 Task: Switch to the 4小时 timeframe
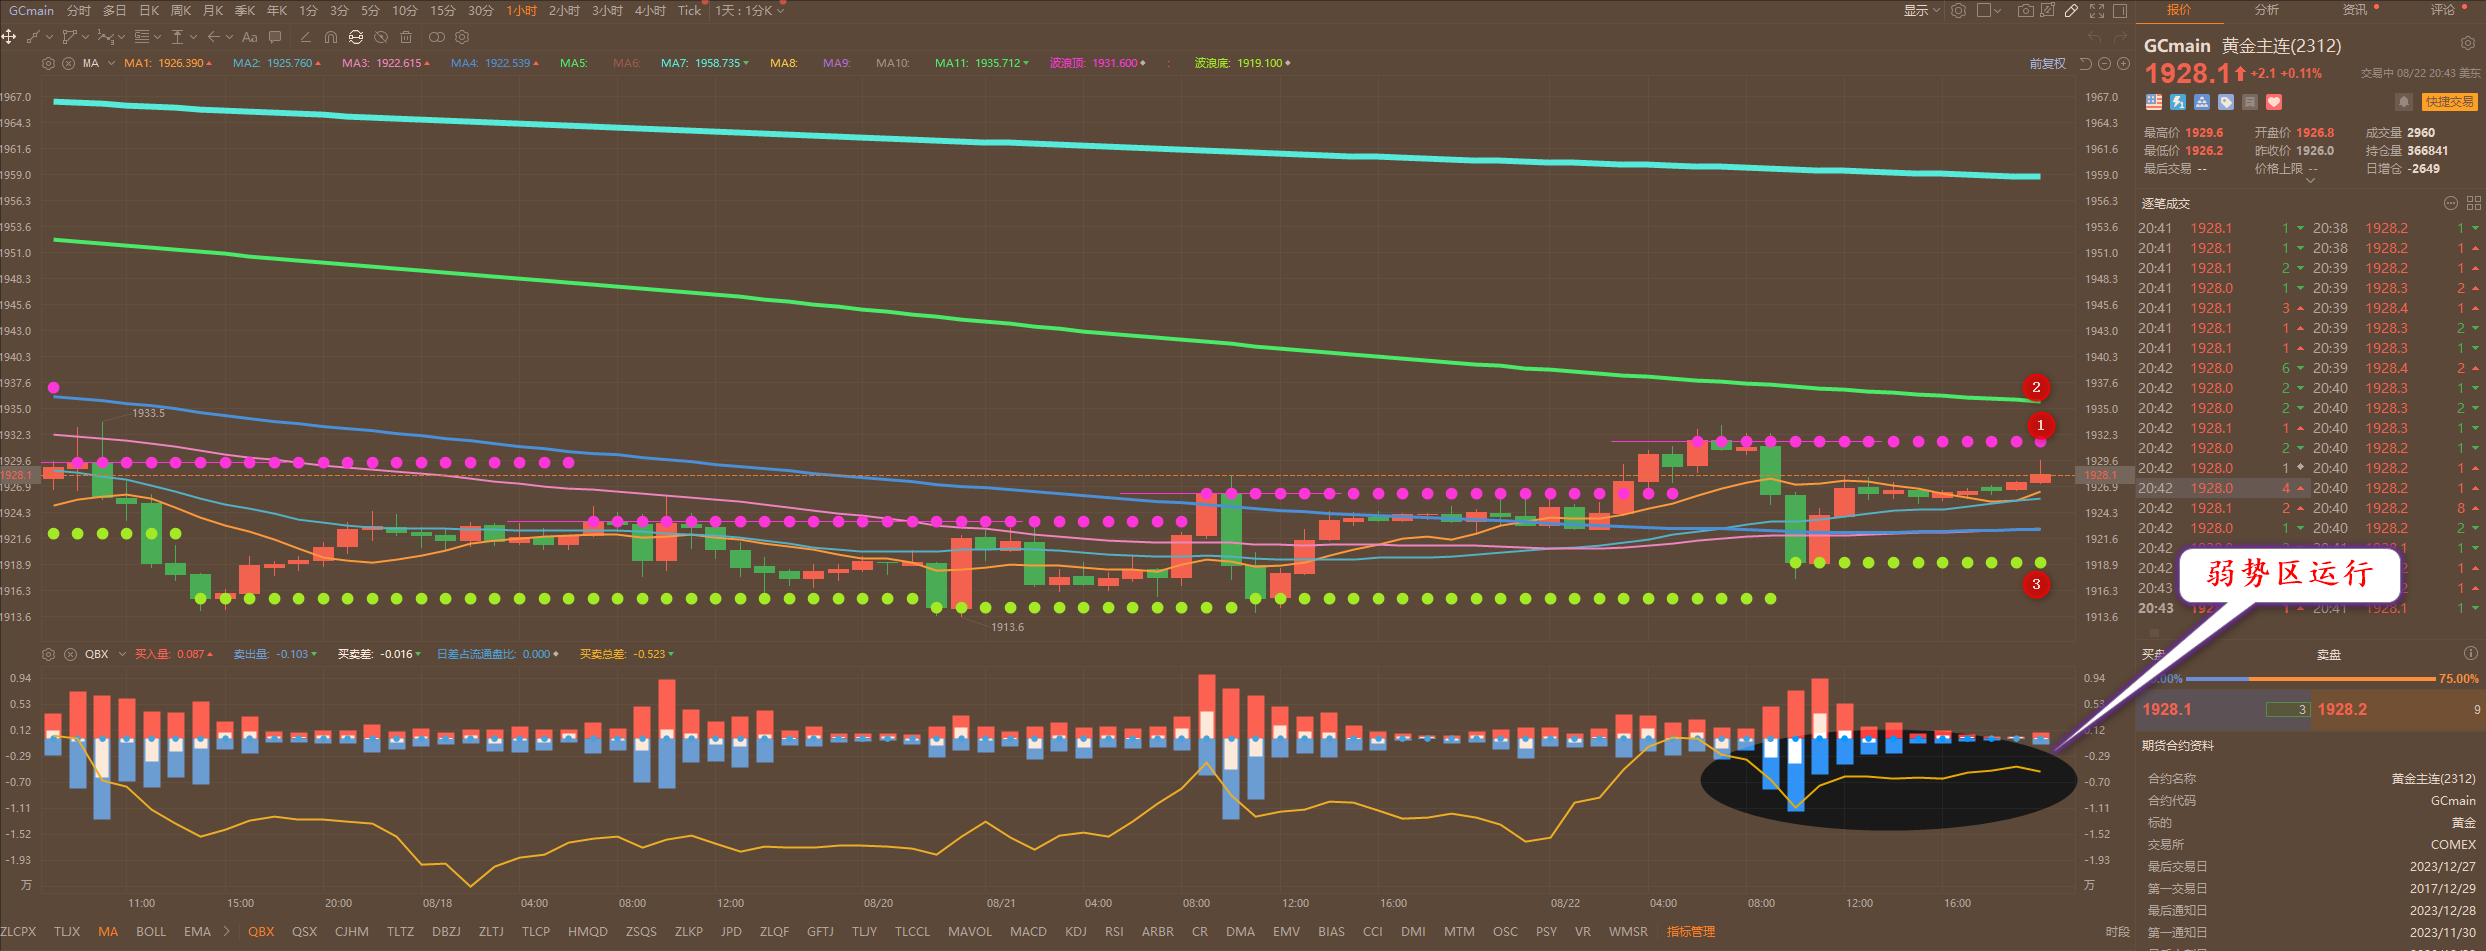650,11
